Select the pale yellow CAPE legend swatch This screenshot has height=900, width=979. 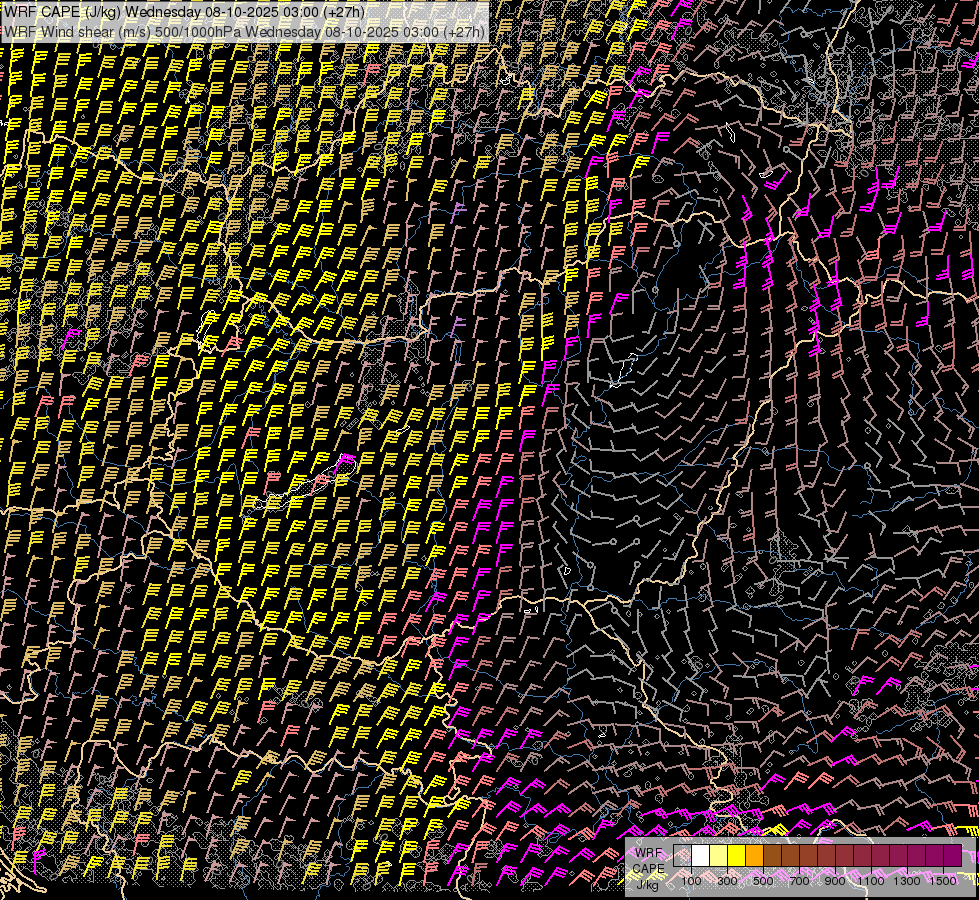pos(718,856)
